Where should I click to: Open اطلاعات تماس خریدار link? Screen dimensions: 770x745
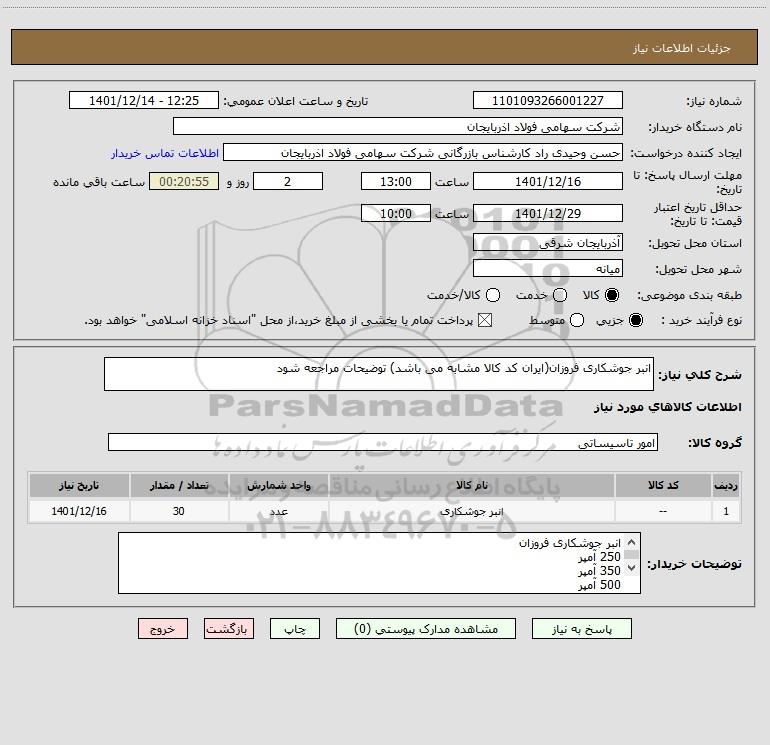[x=165, y=153]
